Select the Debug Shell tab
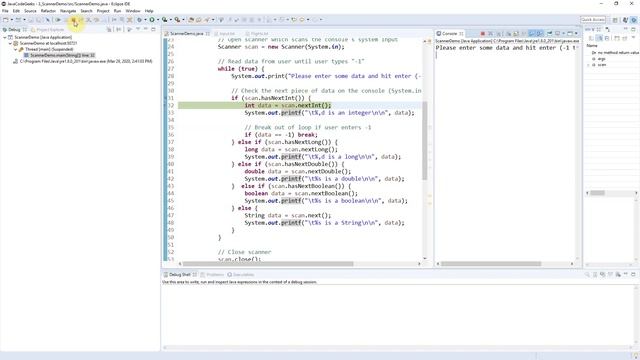The height and width of the screenshot is (360, 640). click(180, 275)
